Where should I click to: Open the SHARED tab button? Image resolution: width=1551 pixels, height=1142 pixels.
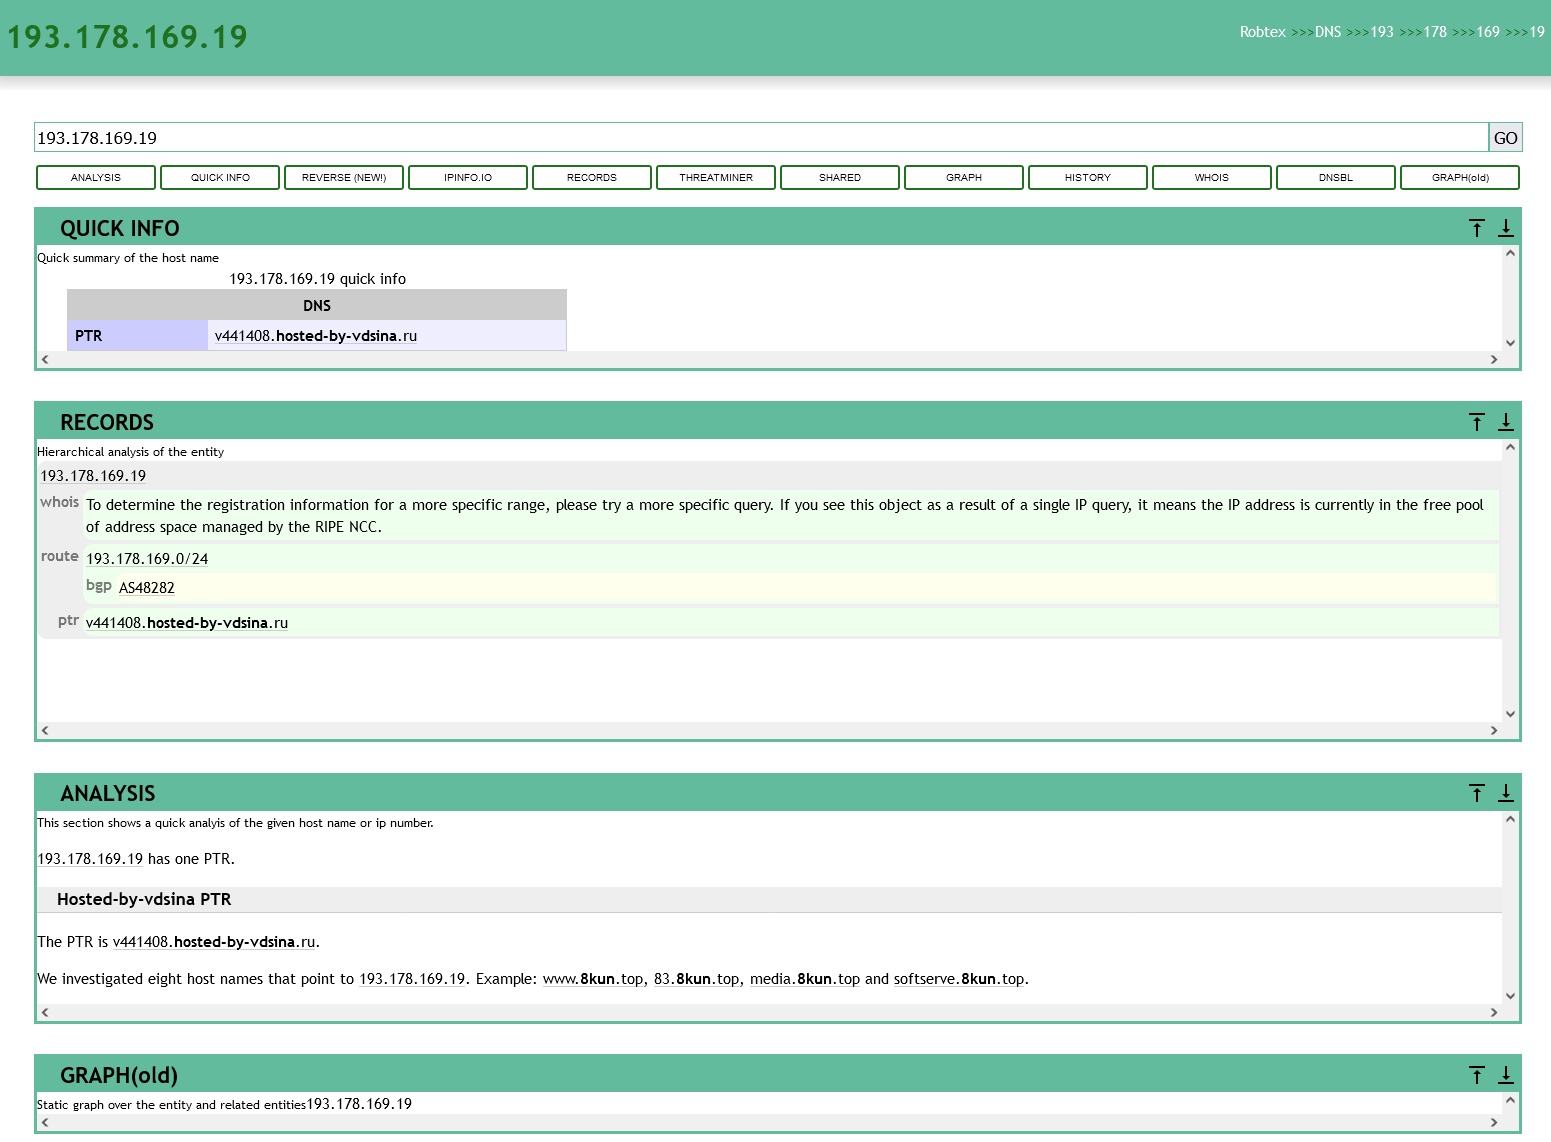[x=840, y=177]
